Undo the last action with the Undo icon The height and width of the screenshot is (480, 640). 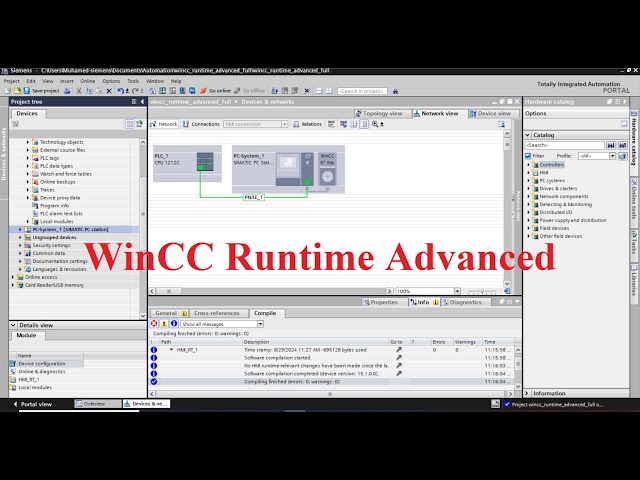pos(120,91)
